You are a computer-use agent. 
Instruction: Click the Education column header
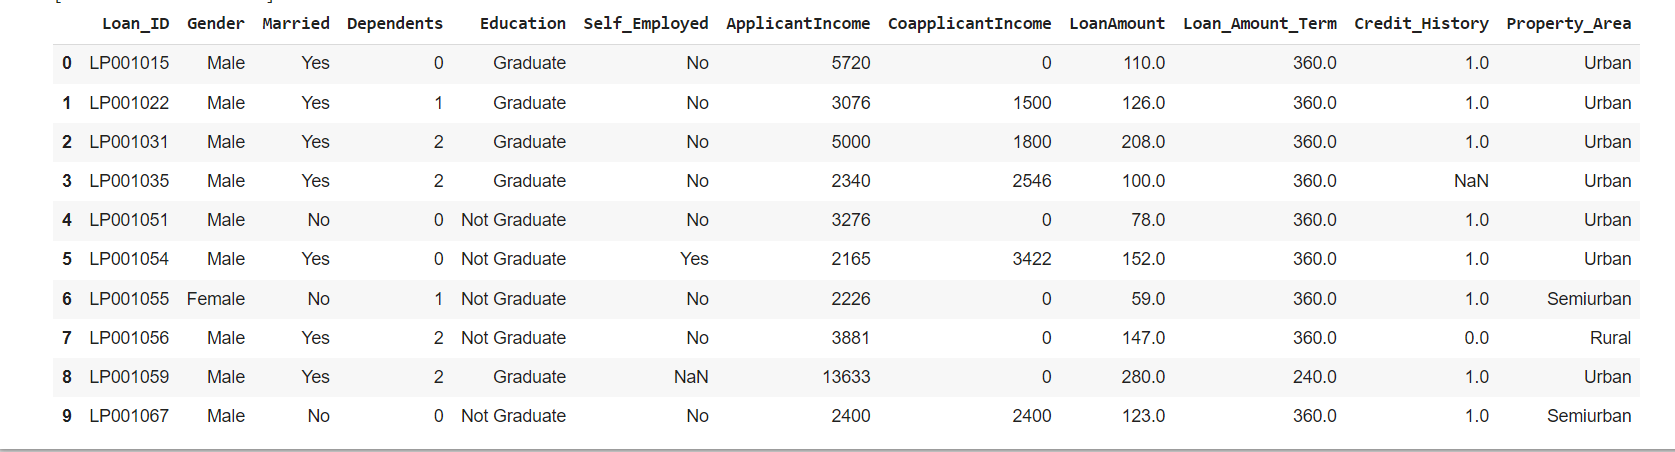(x=523, y=23)
